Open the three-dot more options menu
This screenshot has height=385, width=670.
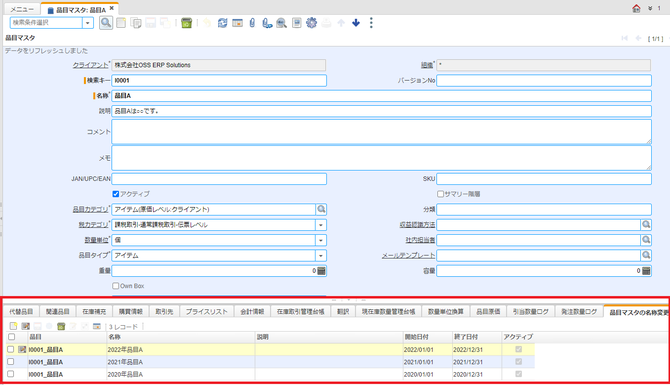point(371,23)
